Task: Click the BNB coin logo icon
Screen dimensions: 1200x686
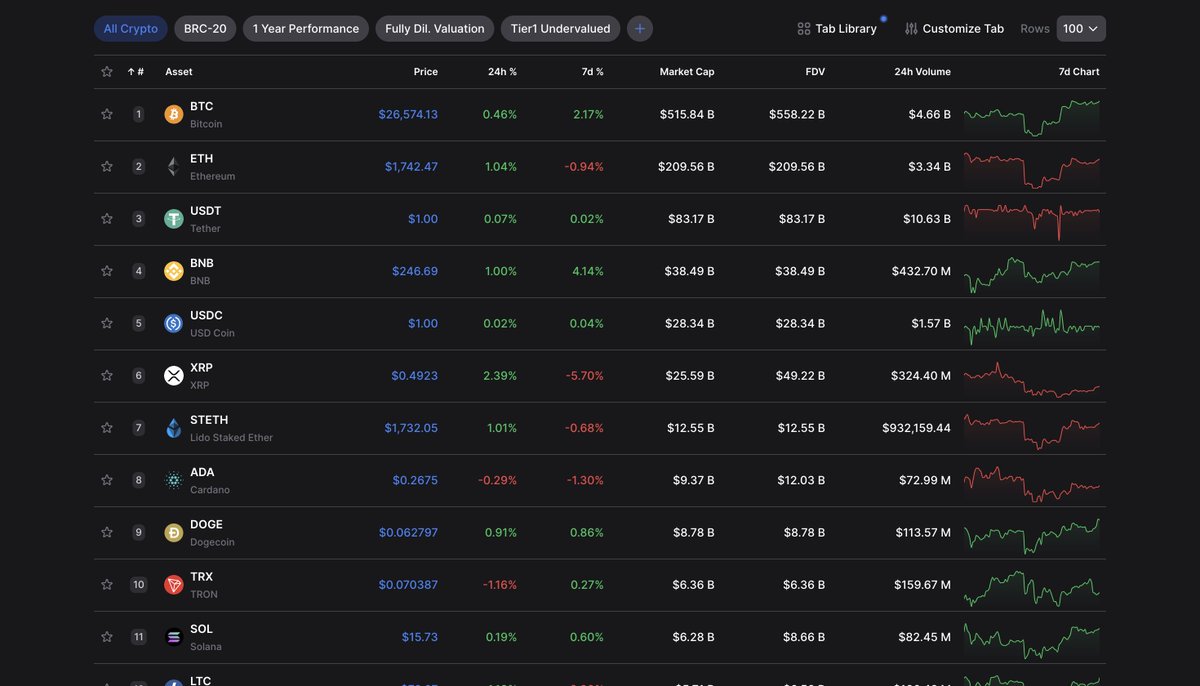Action: (174, 271)
